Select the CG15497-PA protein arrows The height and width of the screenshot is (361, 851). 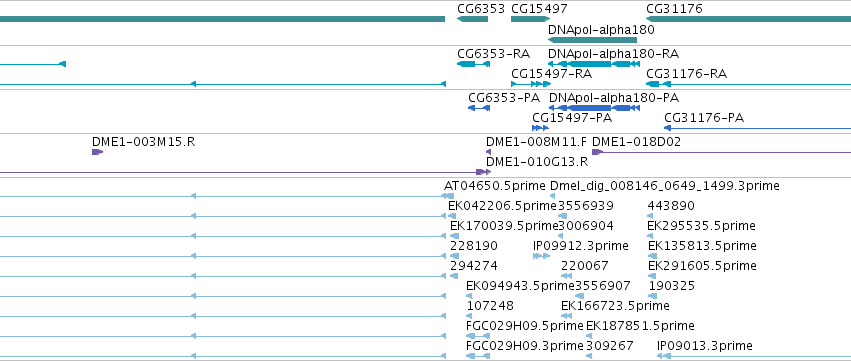tap(540, 128)
